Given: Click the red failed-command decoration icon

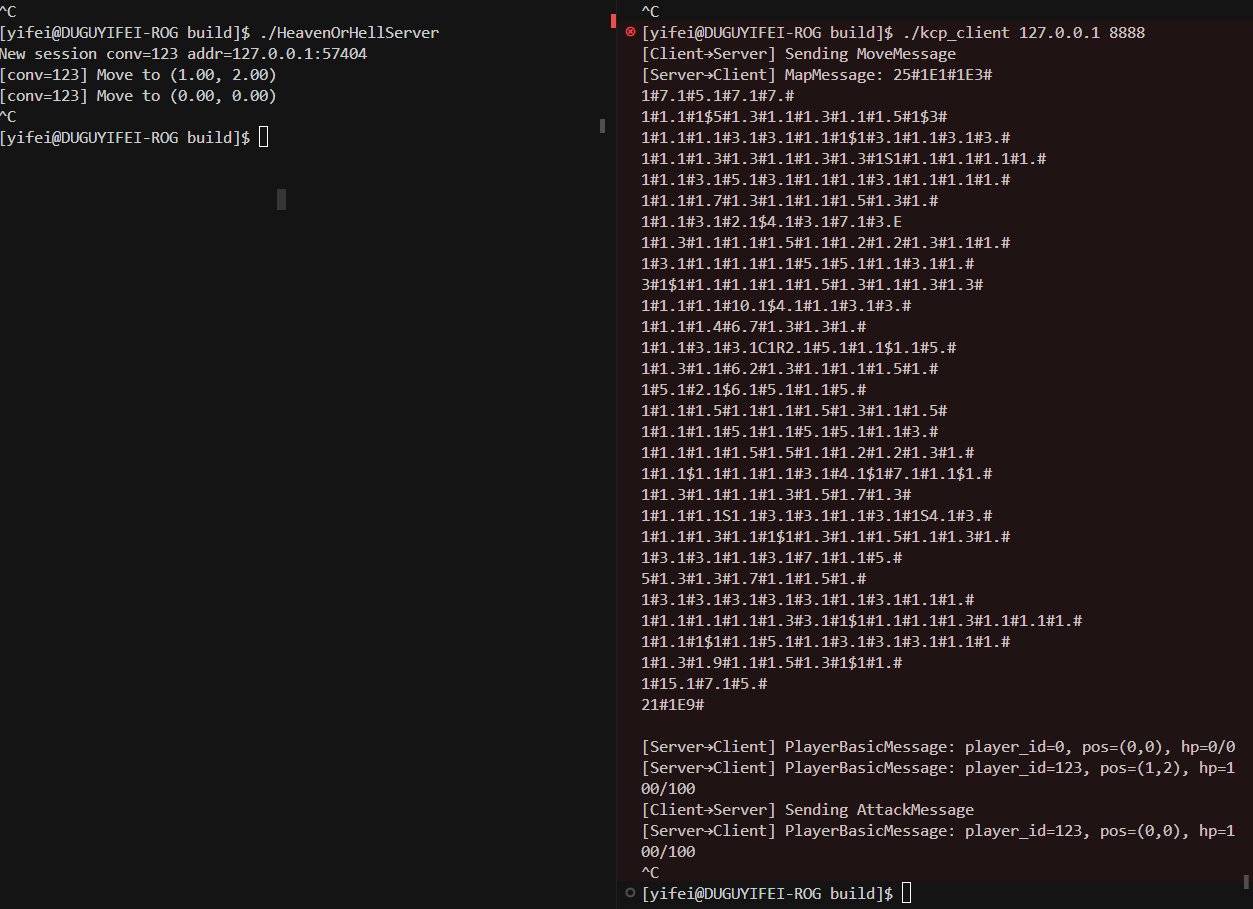Looking at the screenshot, I should tap(630, 32).
